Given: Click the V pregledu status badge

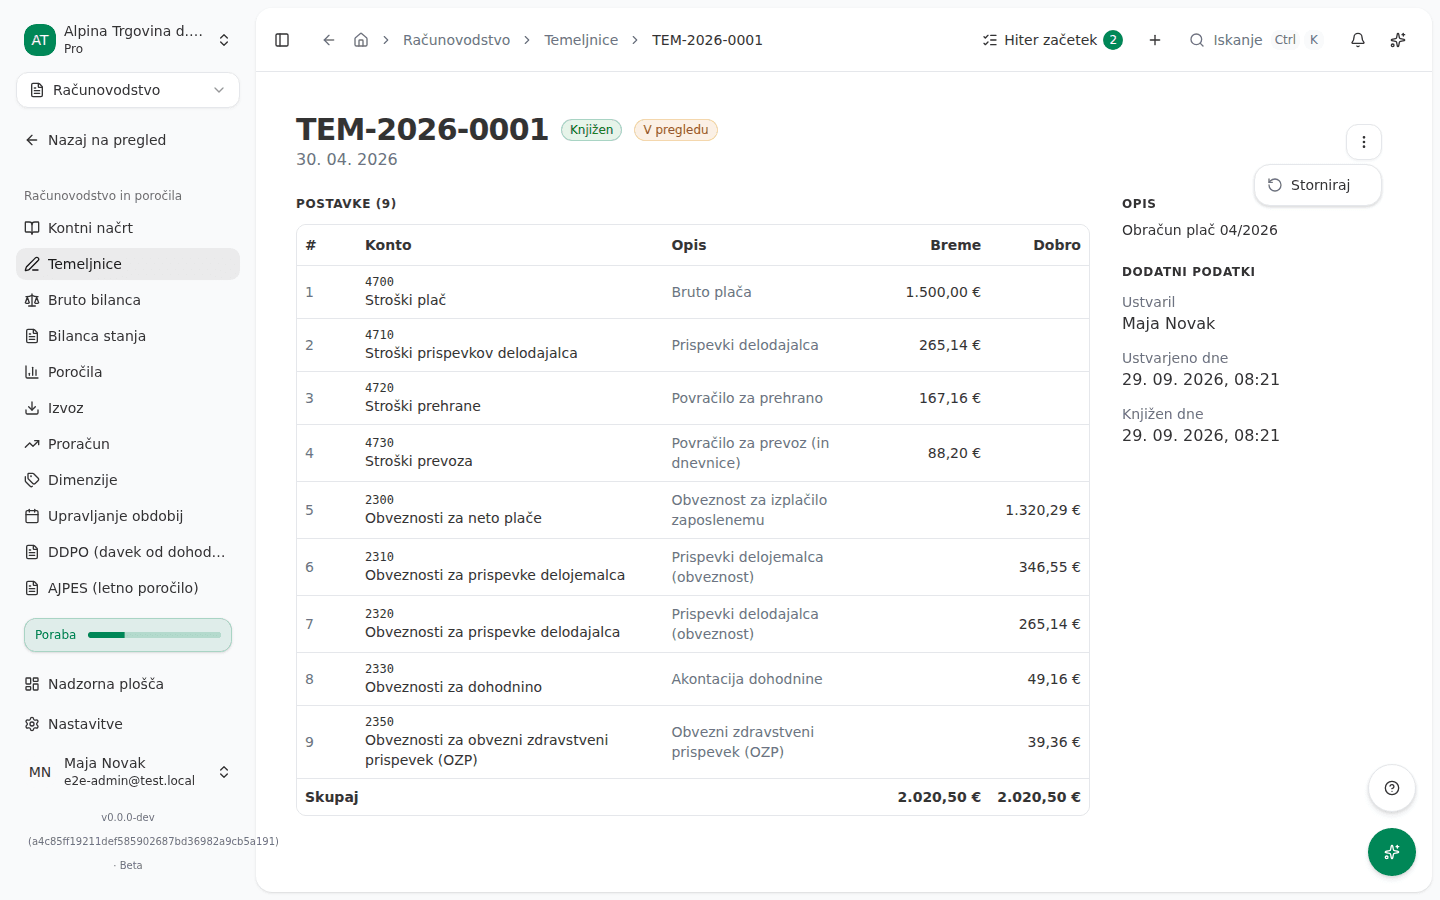Looking at the screenshot, I should [676, 130].
